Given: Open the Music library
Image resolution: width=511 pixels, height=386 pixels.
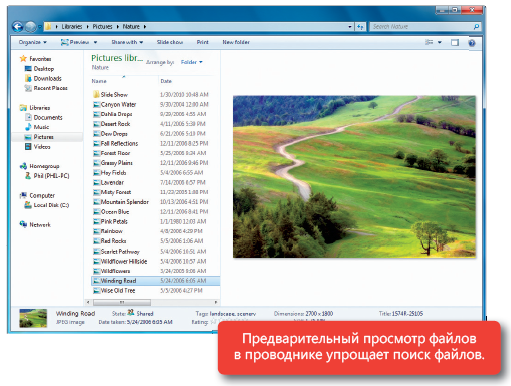Looking at the screenshot, I should pyautogui.click(x=37, y=127).
